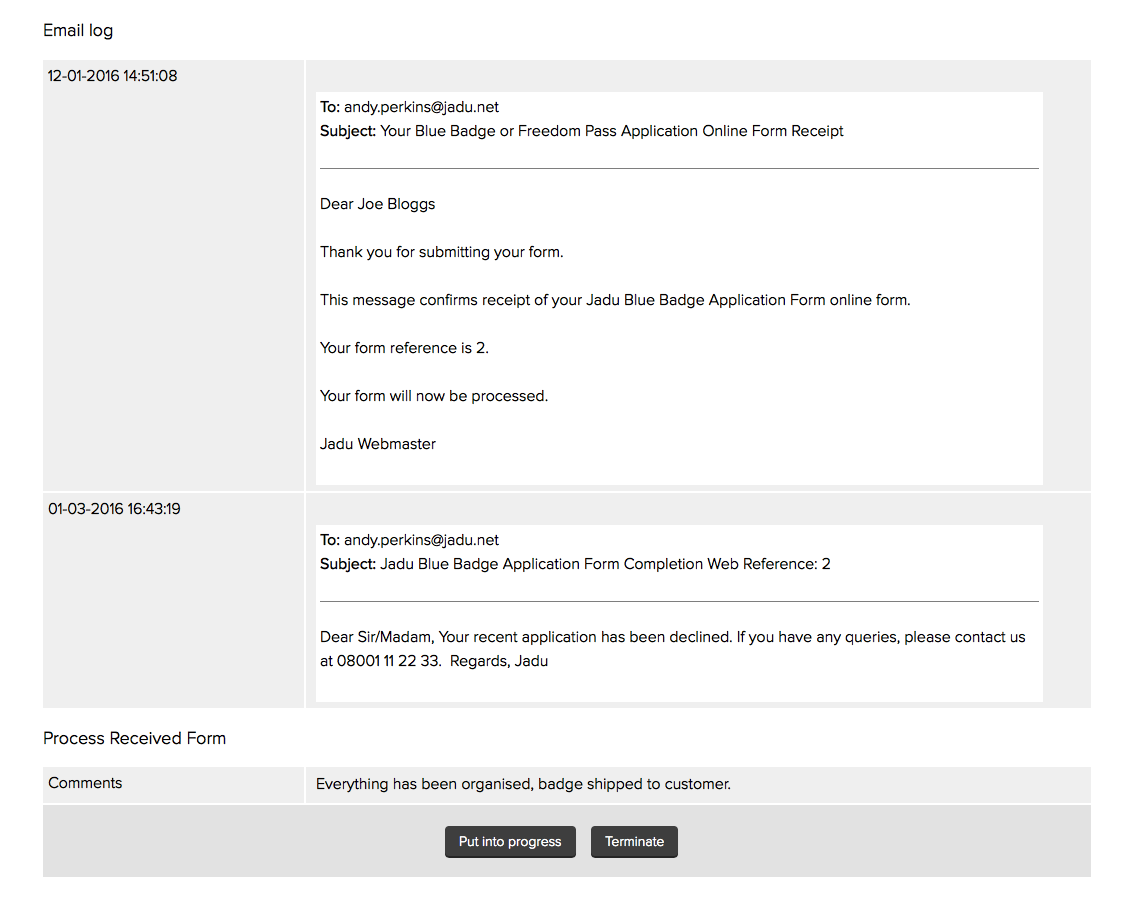Click the Freedom Pass Application receipt subject
The width and height of the screenshot is (1133, 900).
pyautogui.click(x=611, y=131)
